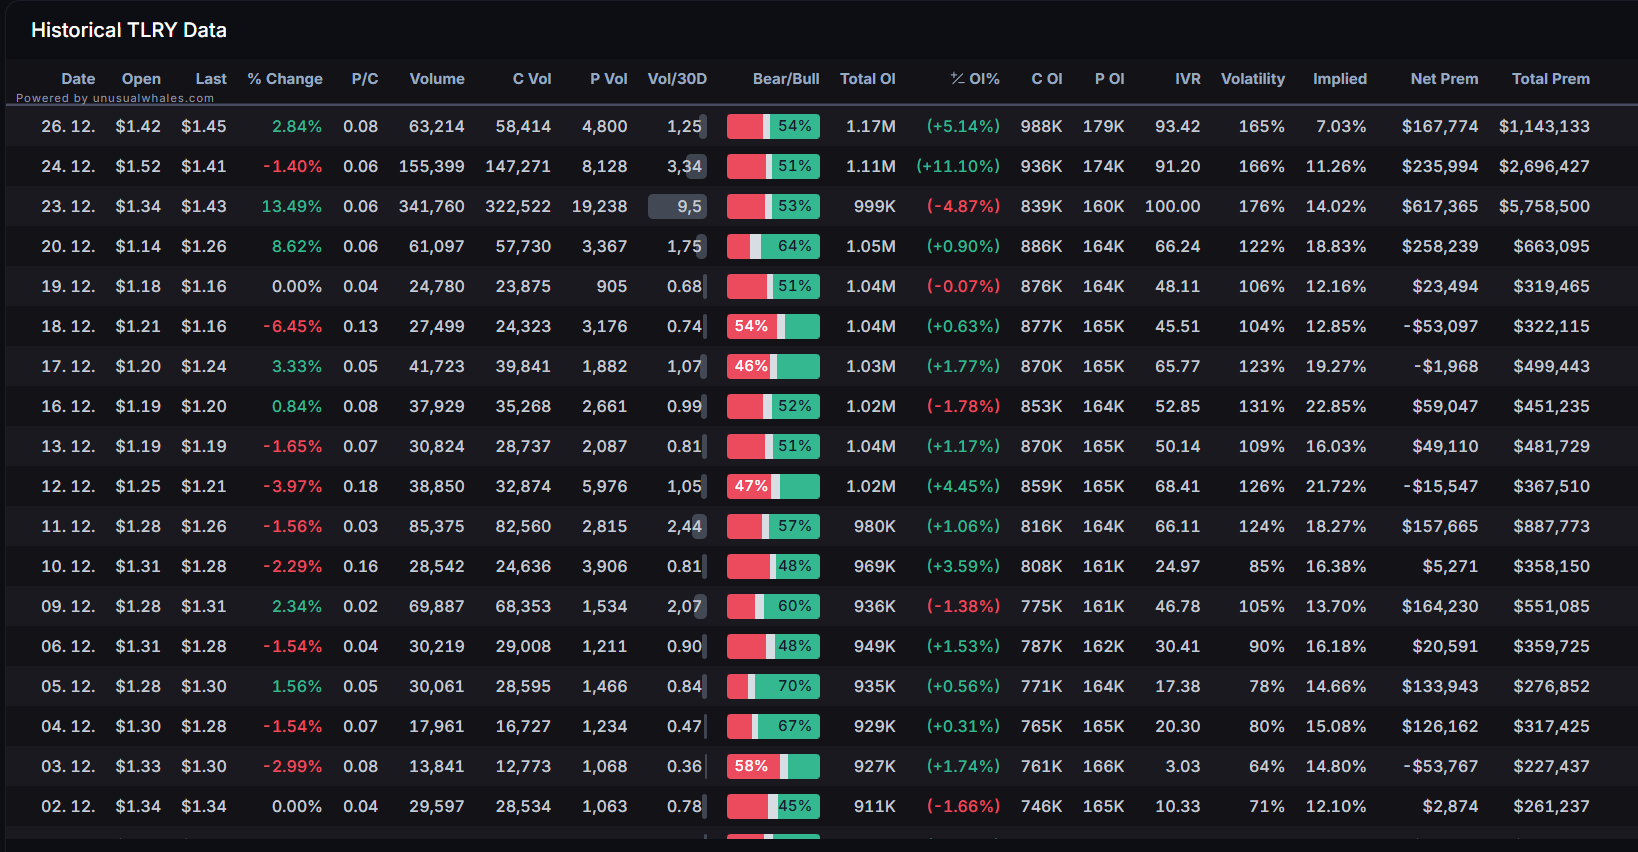This screenshot has width=1638, height=852.
Task: Click the 13.49% change value
Action: (x=292, y=206)
